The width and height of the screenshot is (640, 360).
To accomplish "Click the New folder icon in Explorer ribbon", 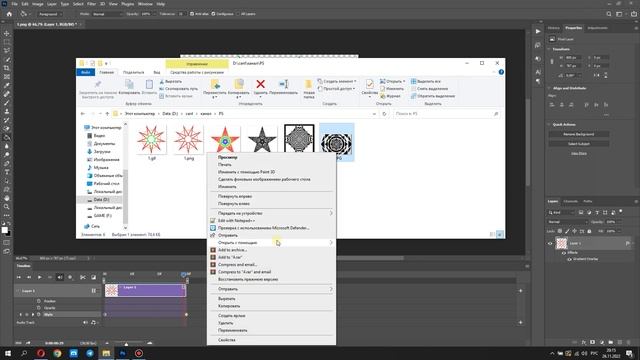I will [x=309, y=85].
